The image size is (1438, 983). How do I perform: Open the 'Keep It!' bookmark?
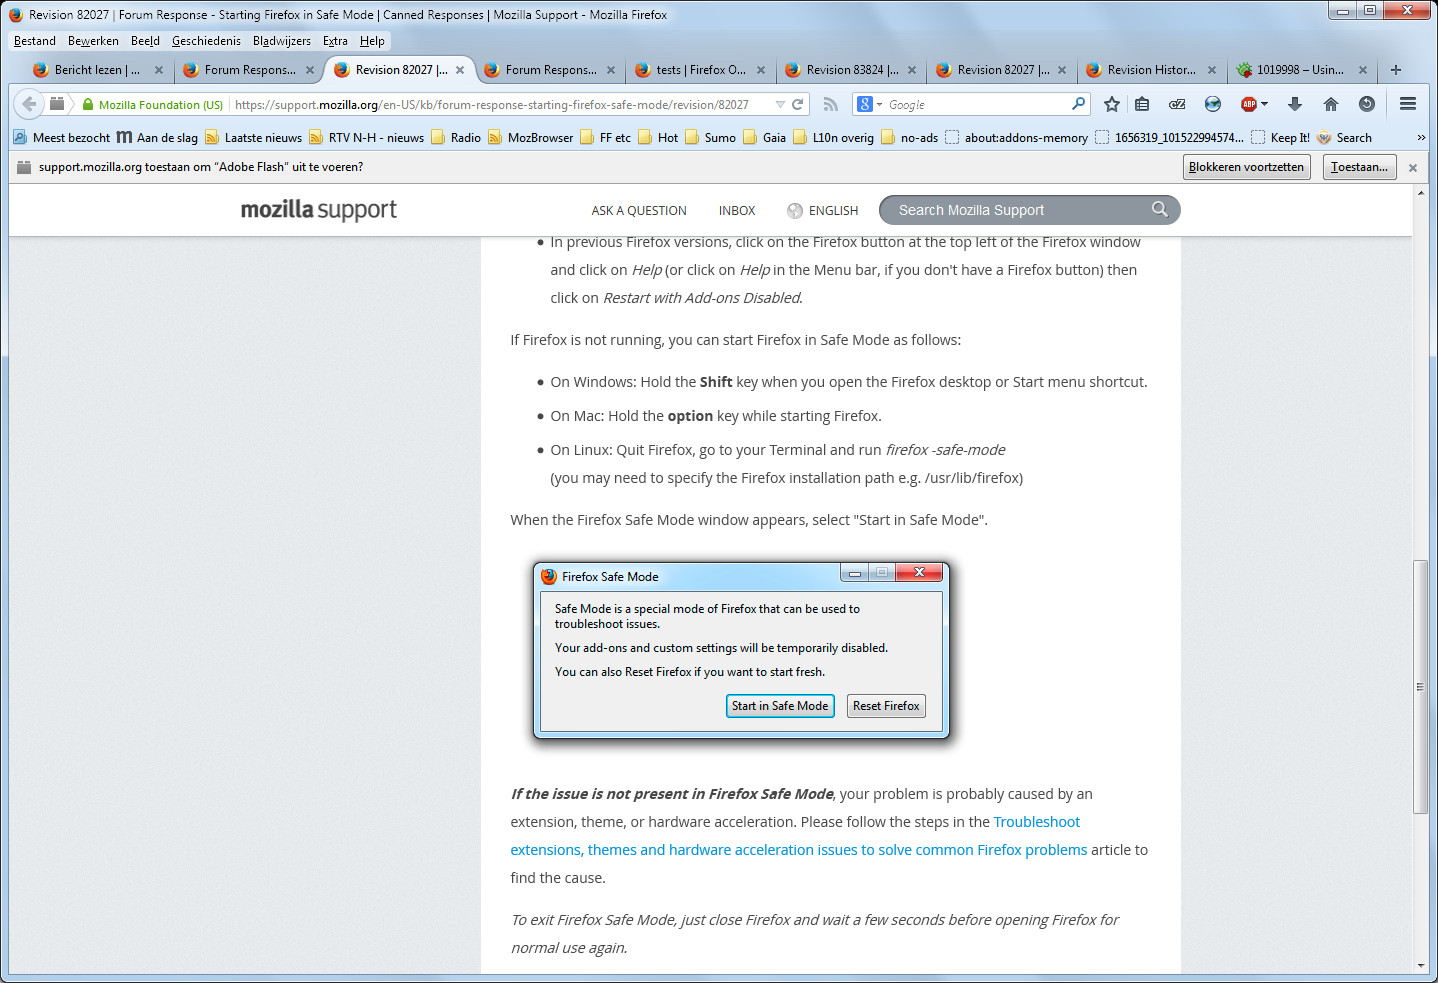[1281, 138]
